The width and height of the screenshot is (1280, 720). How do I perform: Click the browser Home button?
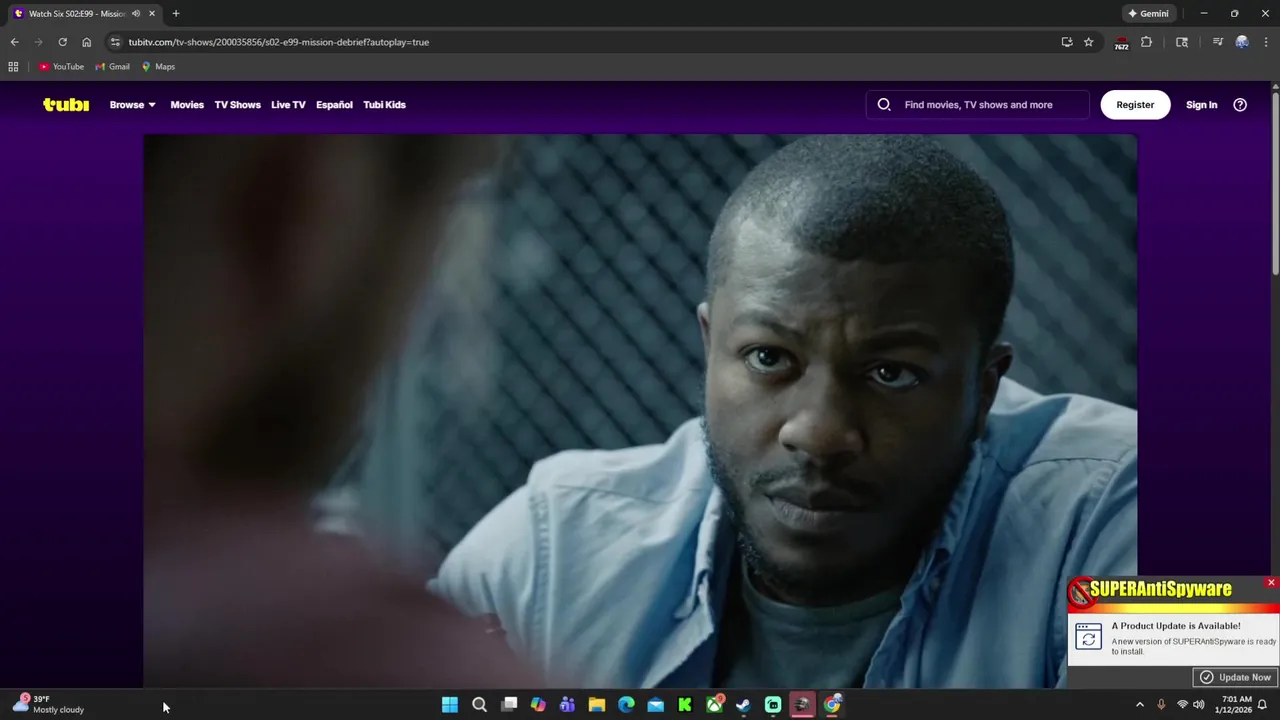[86, 42]
